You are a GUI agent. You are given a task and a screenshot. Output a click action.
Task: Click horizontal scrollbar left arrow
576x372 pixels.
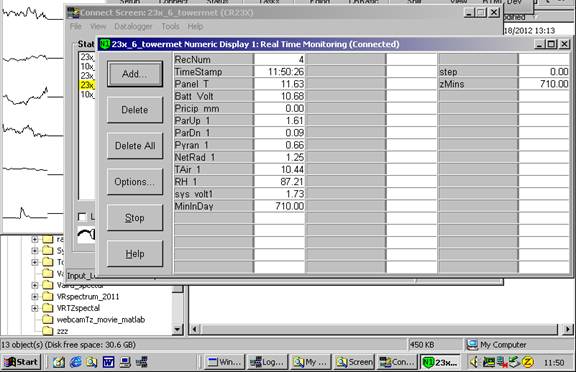195,329
